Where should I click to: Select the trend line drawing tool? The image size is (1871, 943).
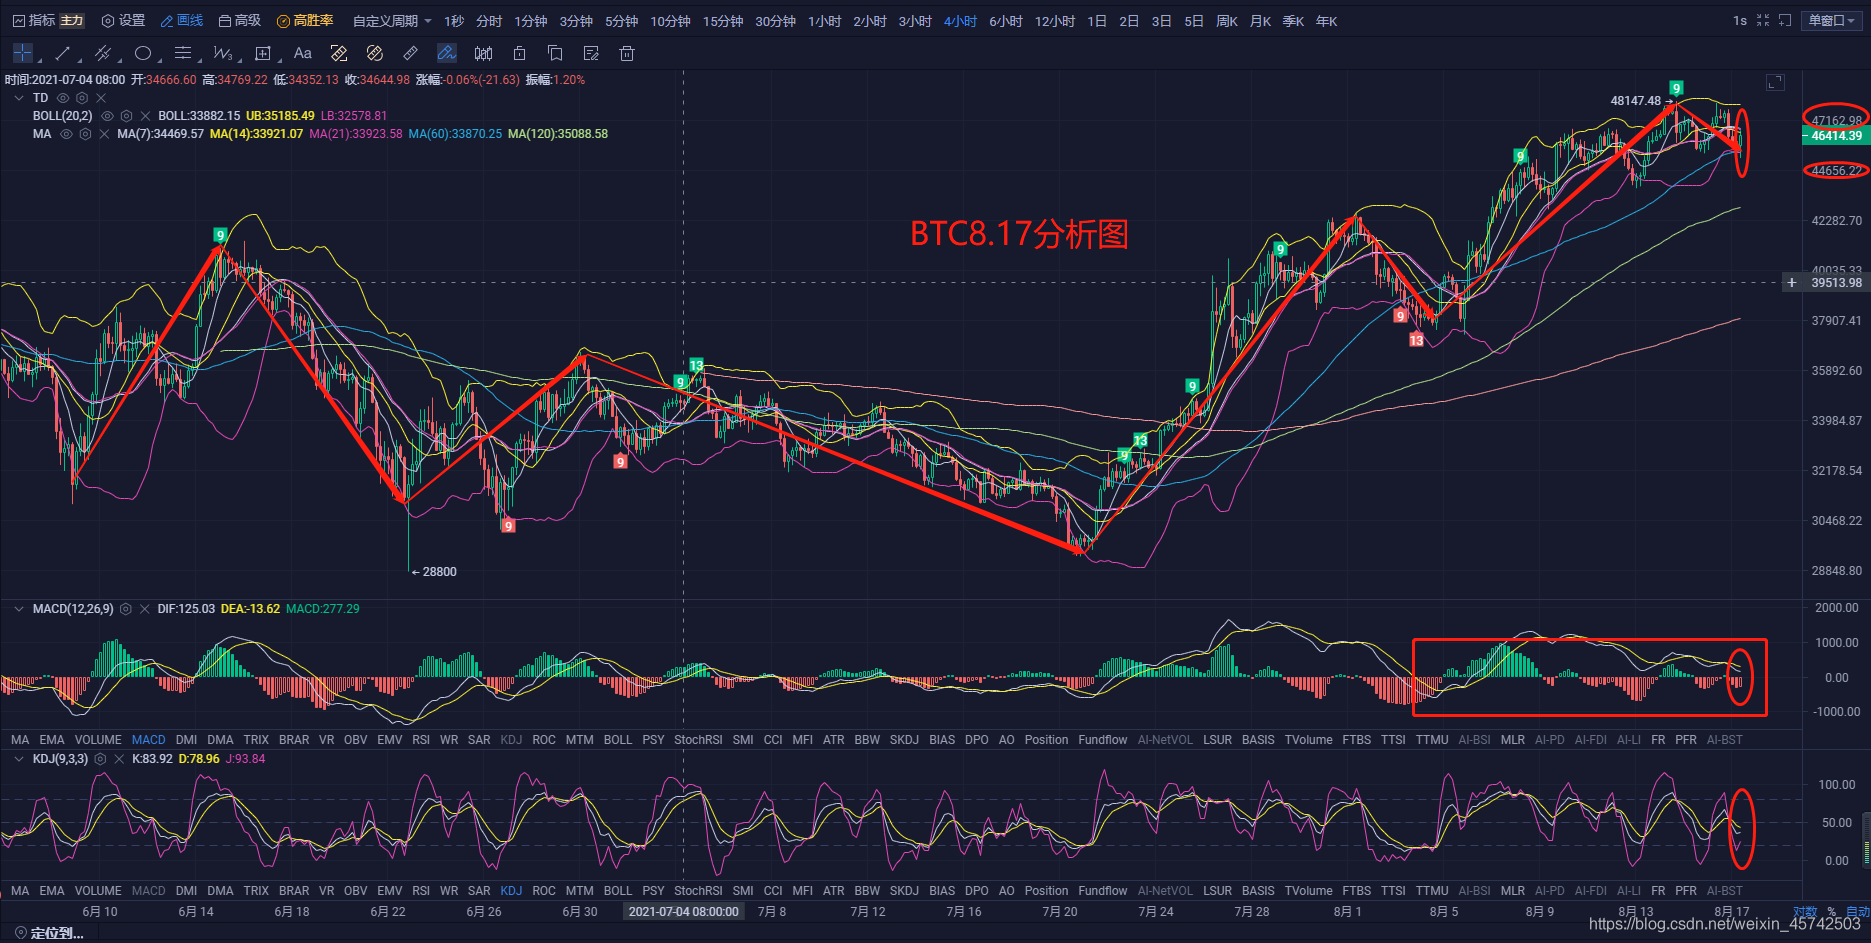click(x=63, y=53)
